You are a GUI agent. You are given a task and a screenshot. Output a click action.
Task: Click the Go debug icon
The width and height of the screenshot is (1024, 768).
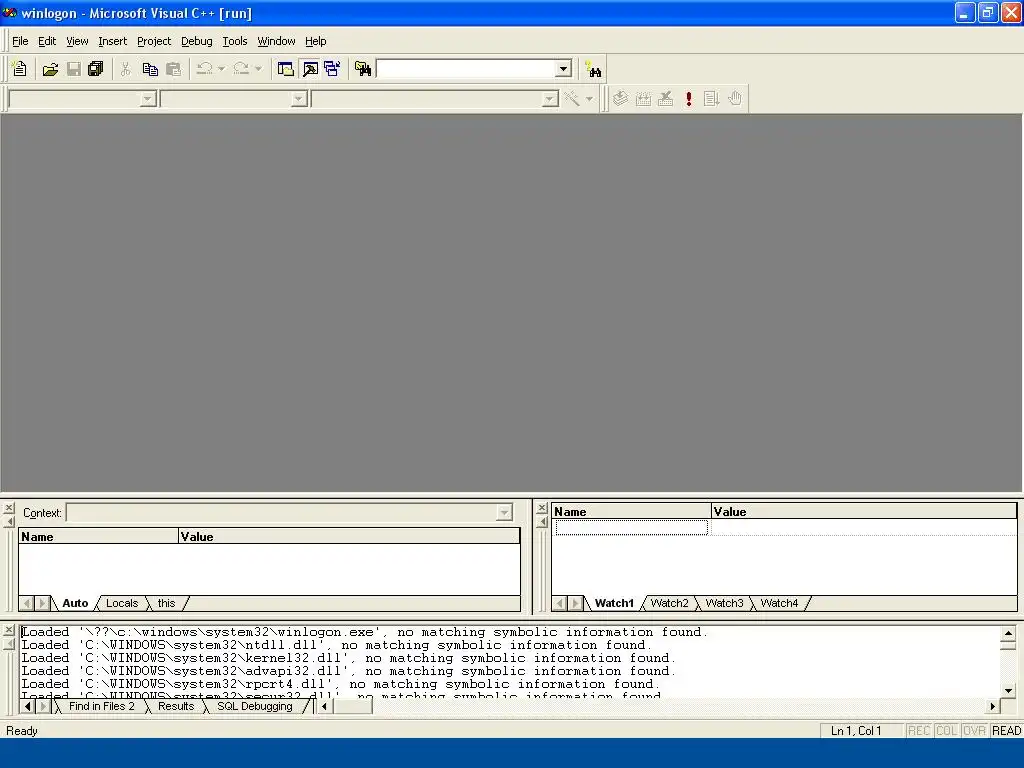(711, 99)
